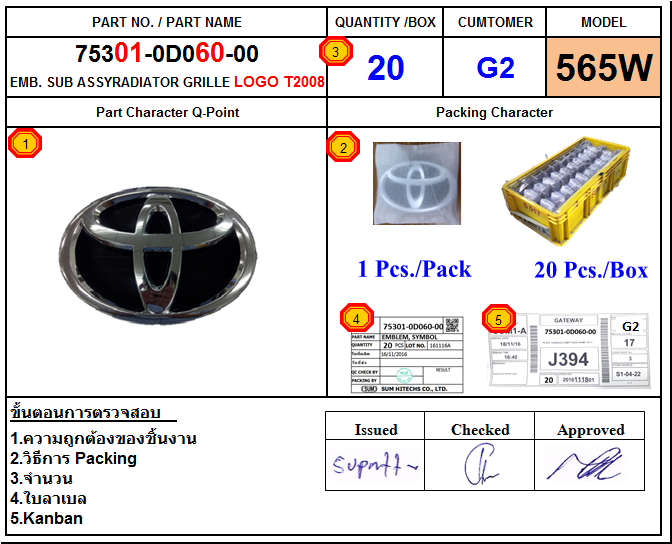Select the signature under Issued
The image size is (672, 544).
pyautogui.click(x=375, y=465)
